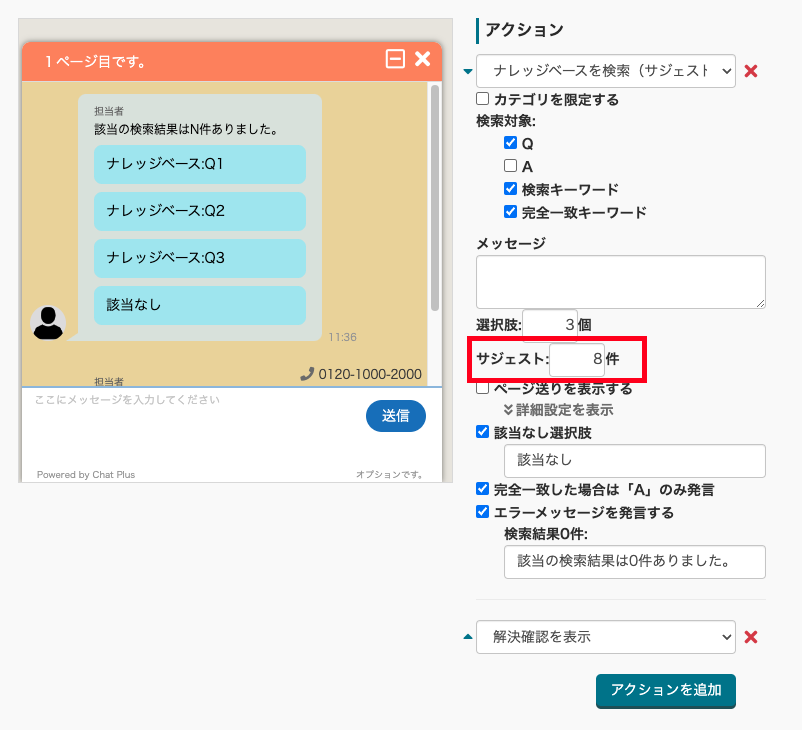Delete the knowledge base search action
The height and width of the screenshot is (730, 802).
point(752,71)
